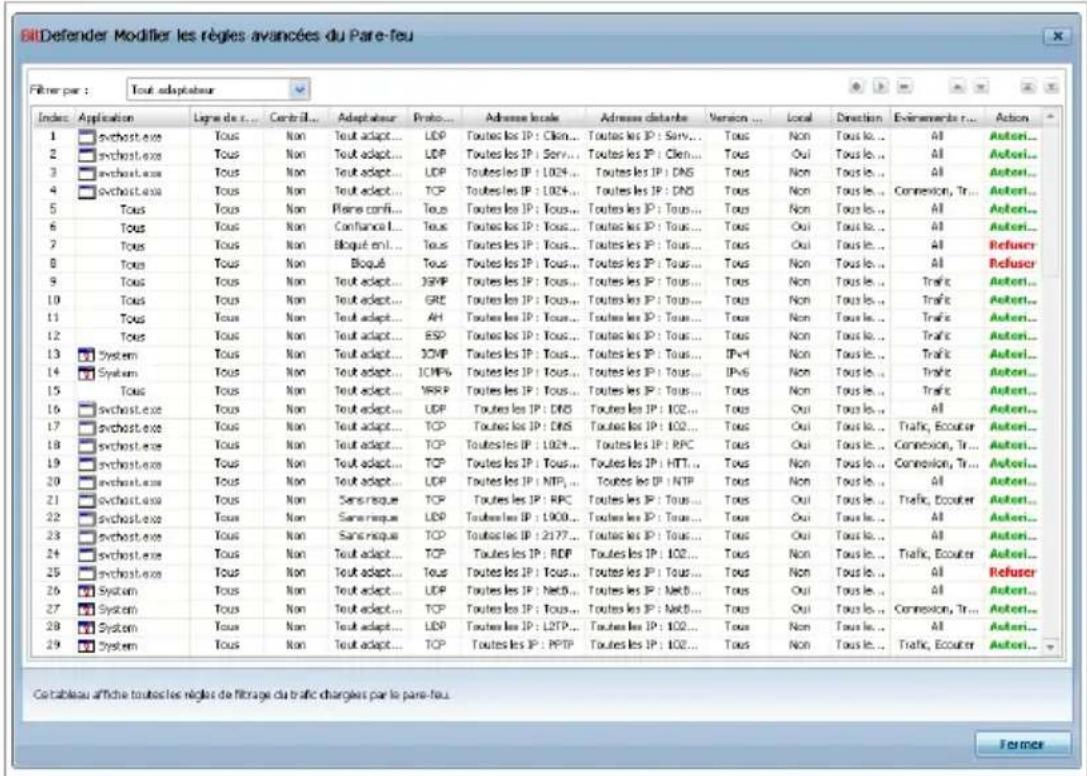Sort by the Local column header

(x=800, y=118)
